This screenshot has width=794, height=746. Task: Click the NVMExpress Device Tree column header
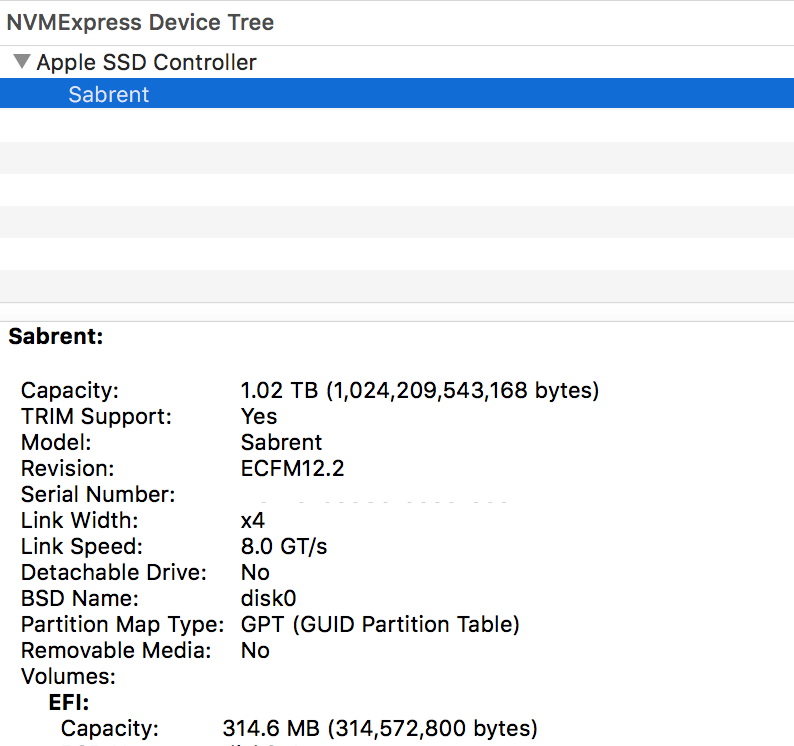pos(397,23)
